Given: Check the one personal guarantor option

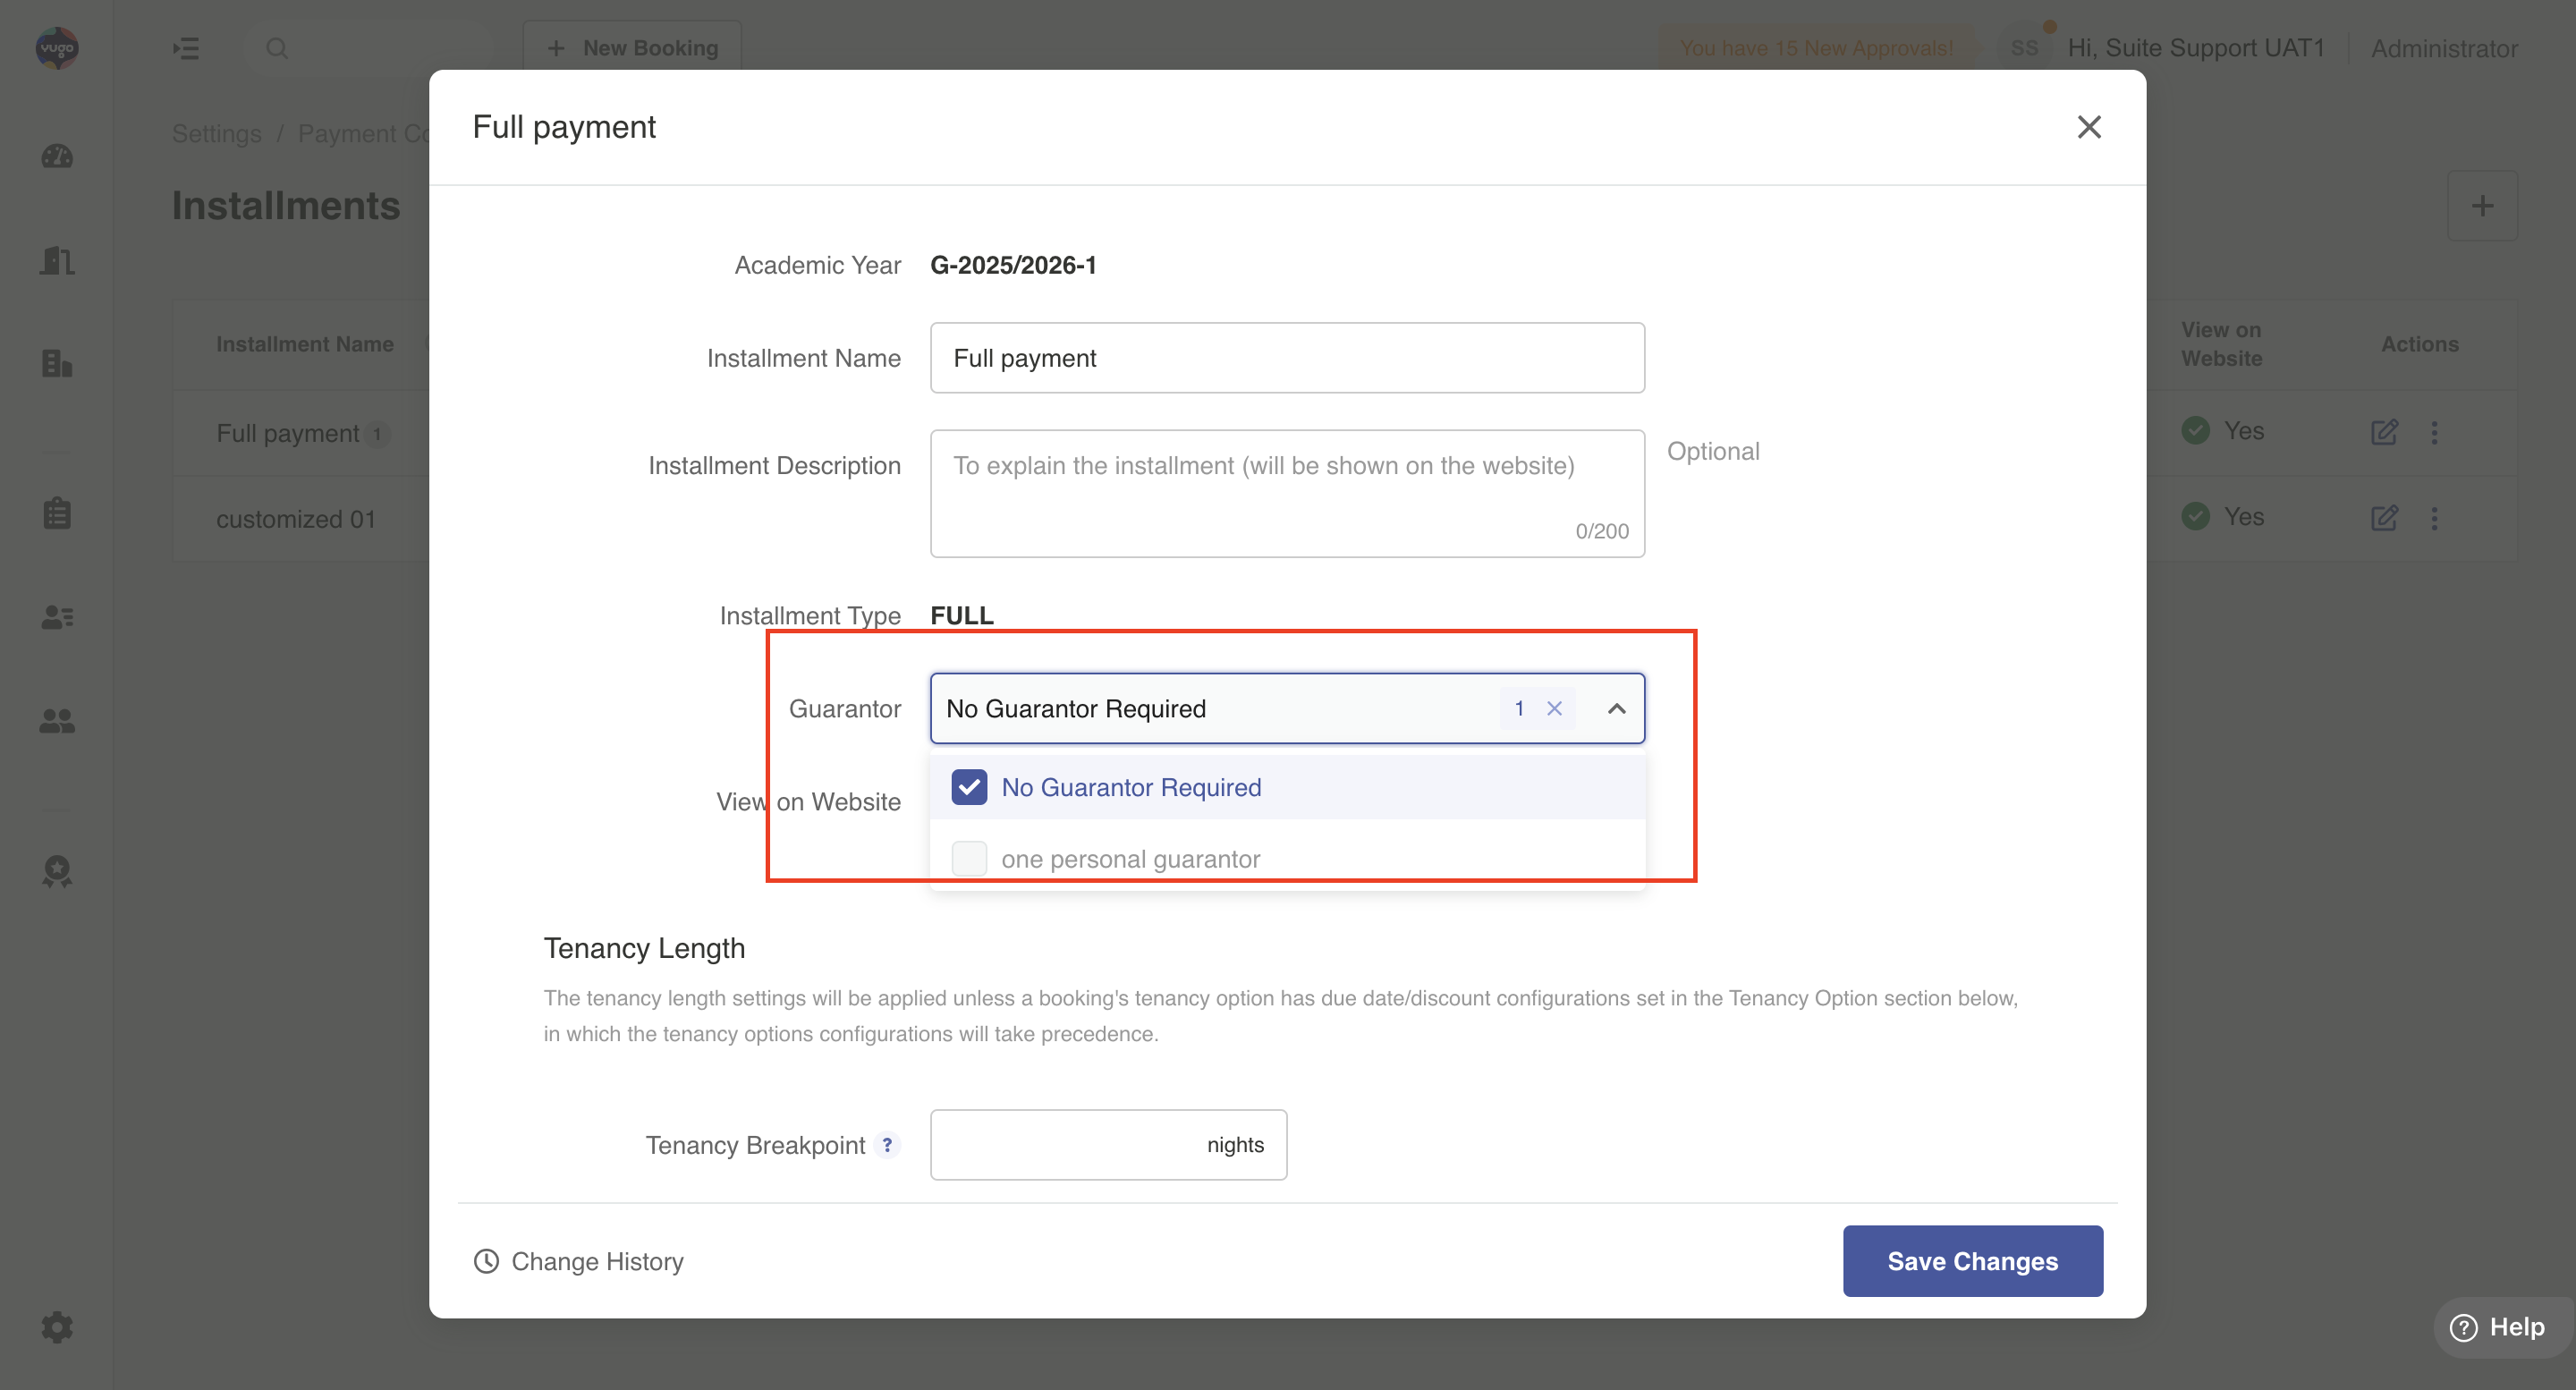Looking at the screenshot, I should [x=969, y=858].
